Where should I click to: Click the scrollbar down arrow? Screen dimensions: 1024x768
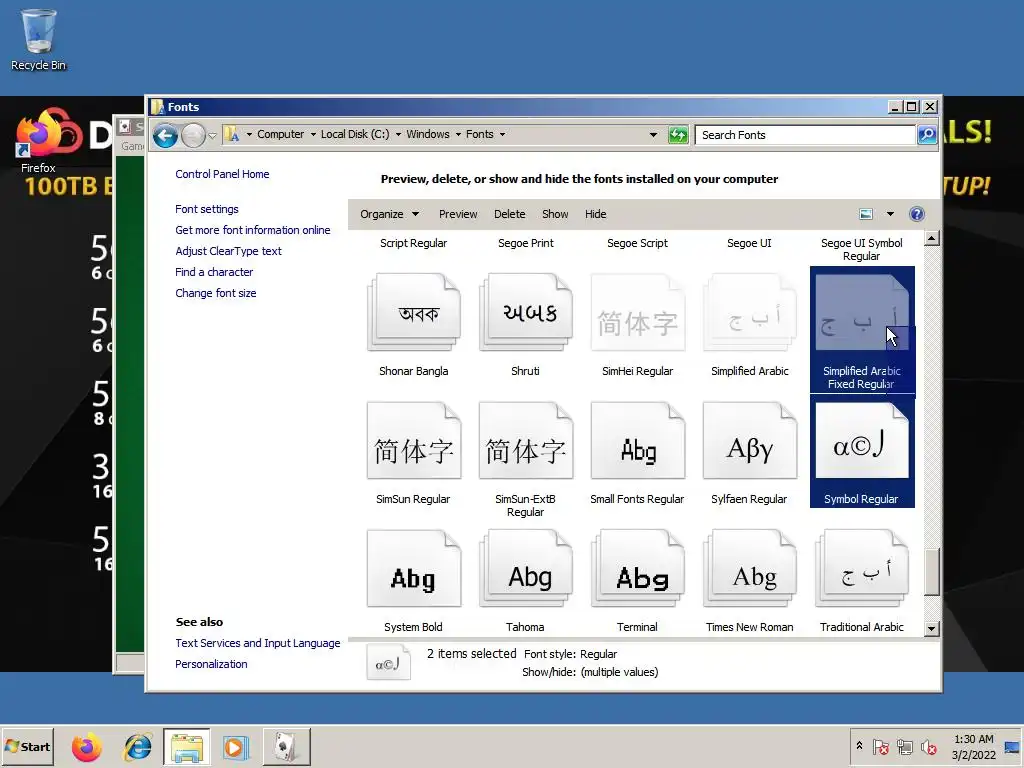(932, 629)
